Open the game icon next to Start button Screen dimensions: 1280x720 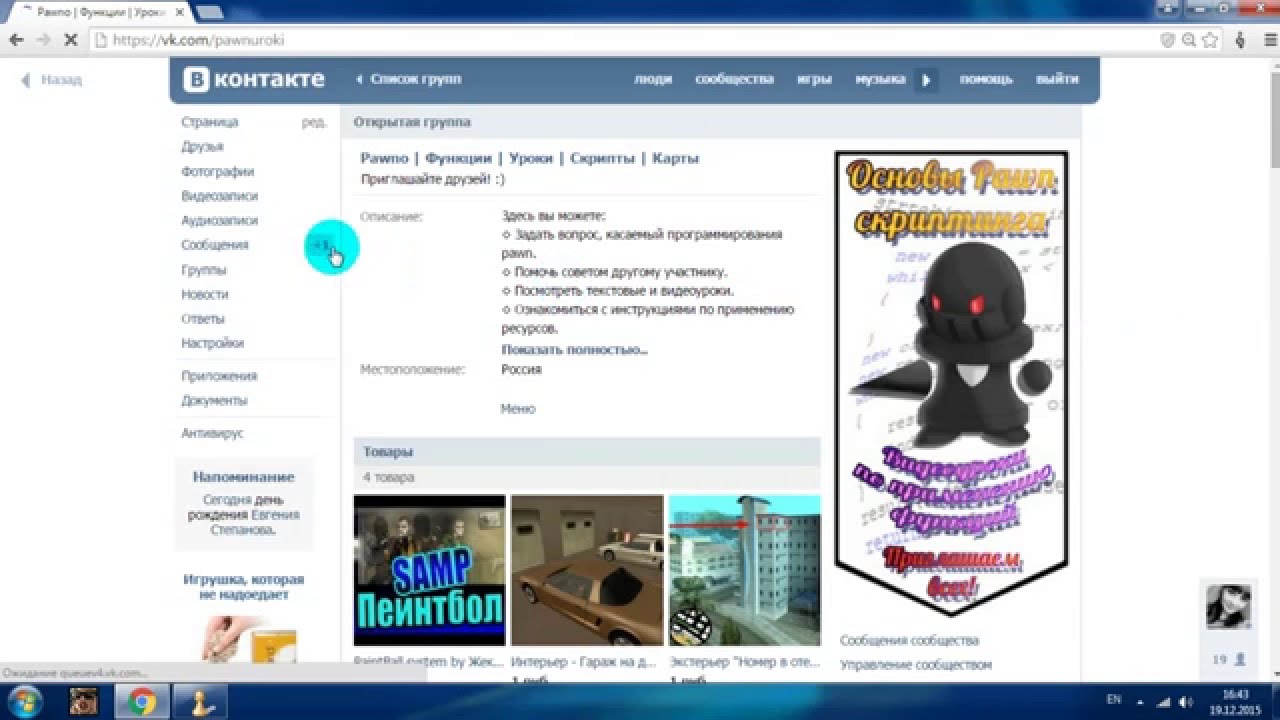pos(83,701)
